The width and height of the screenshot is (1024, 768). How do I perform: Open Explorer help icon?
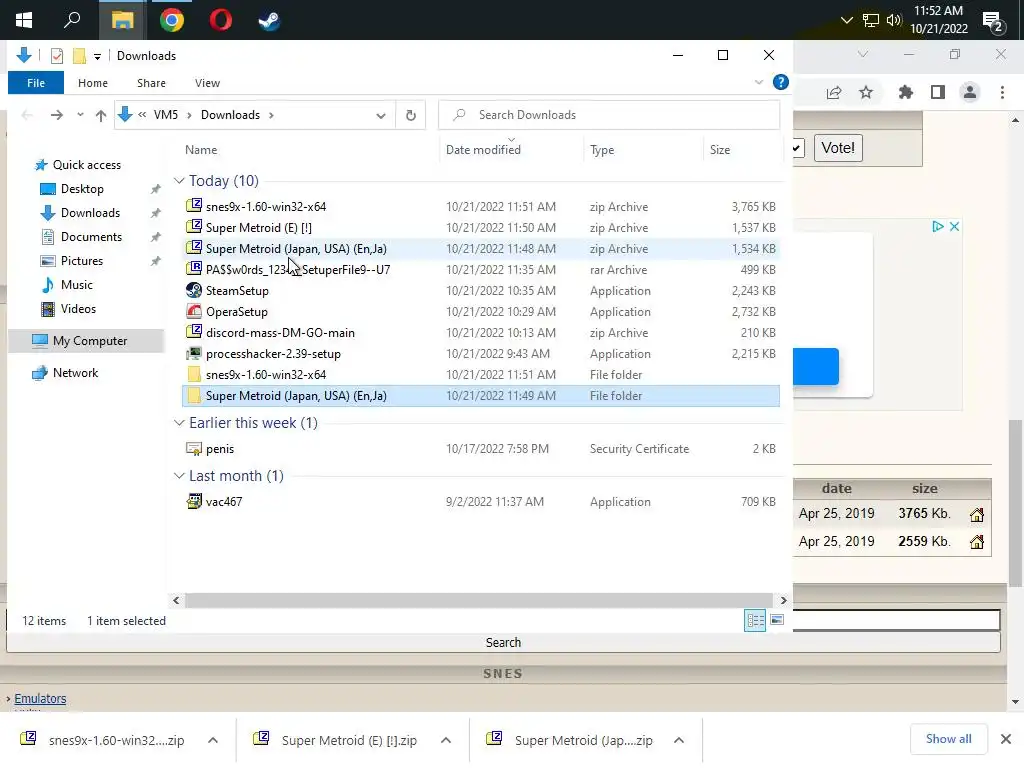780,82
